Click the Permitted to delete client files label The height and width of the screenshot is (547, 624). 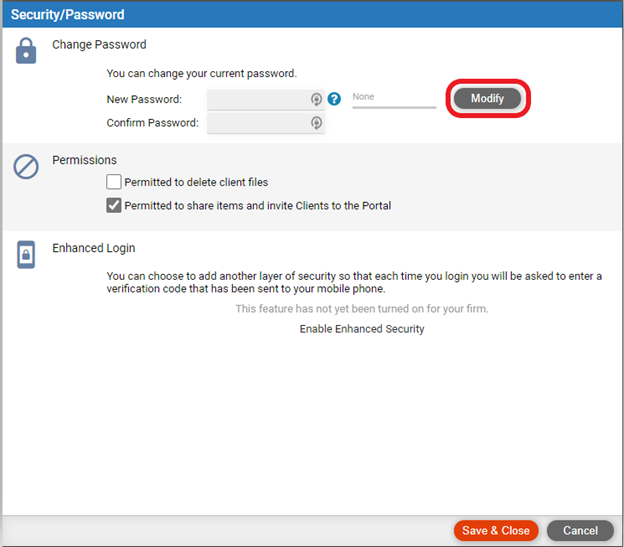[x=196, y=182]
